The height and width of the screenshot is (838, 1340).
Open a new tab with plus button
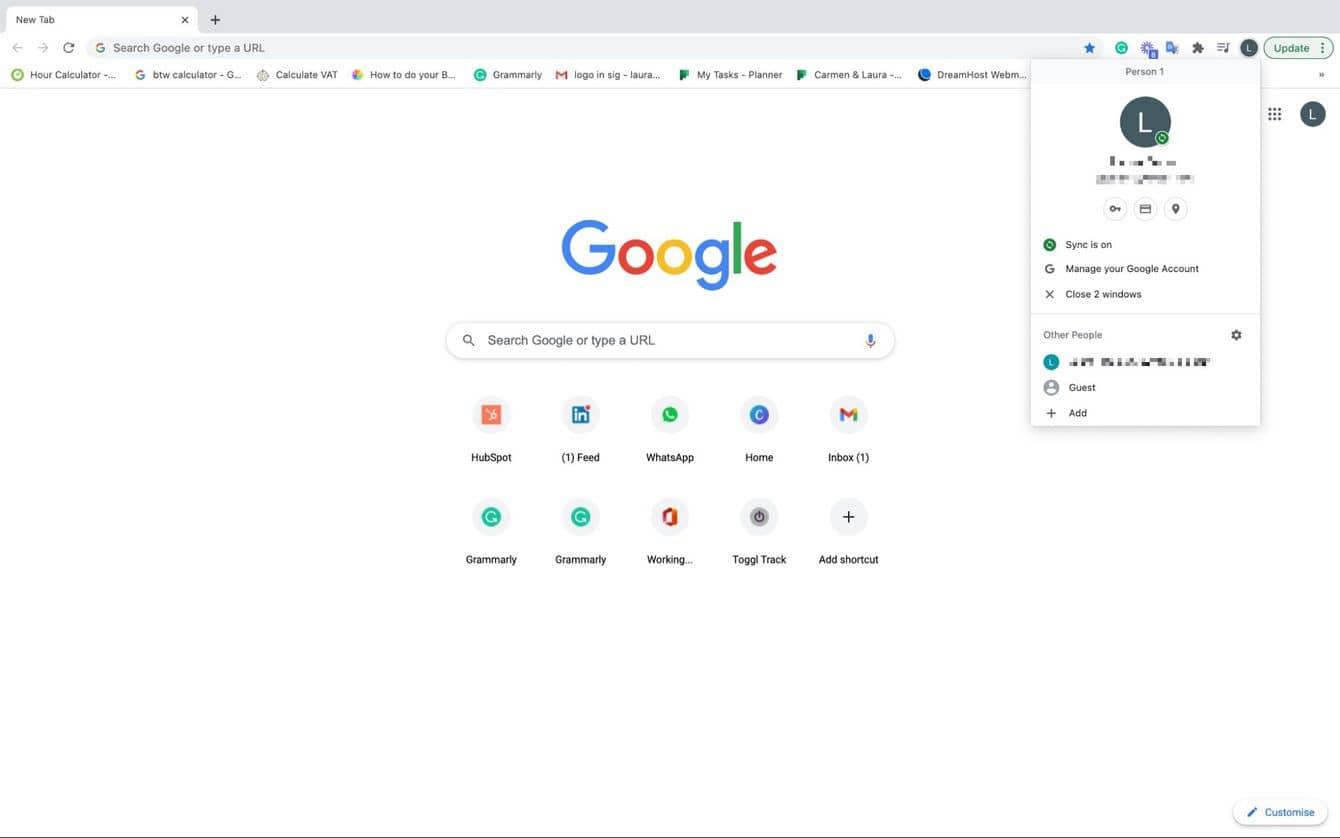tap(215, 20)
